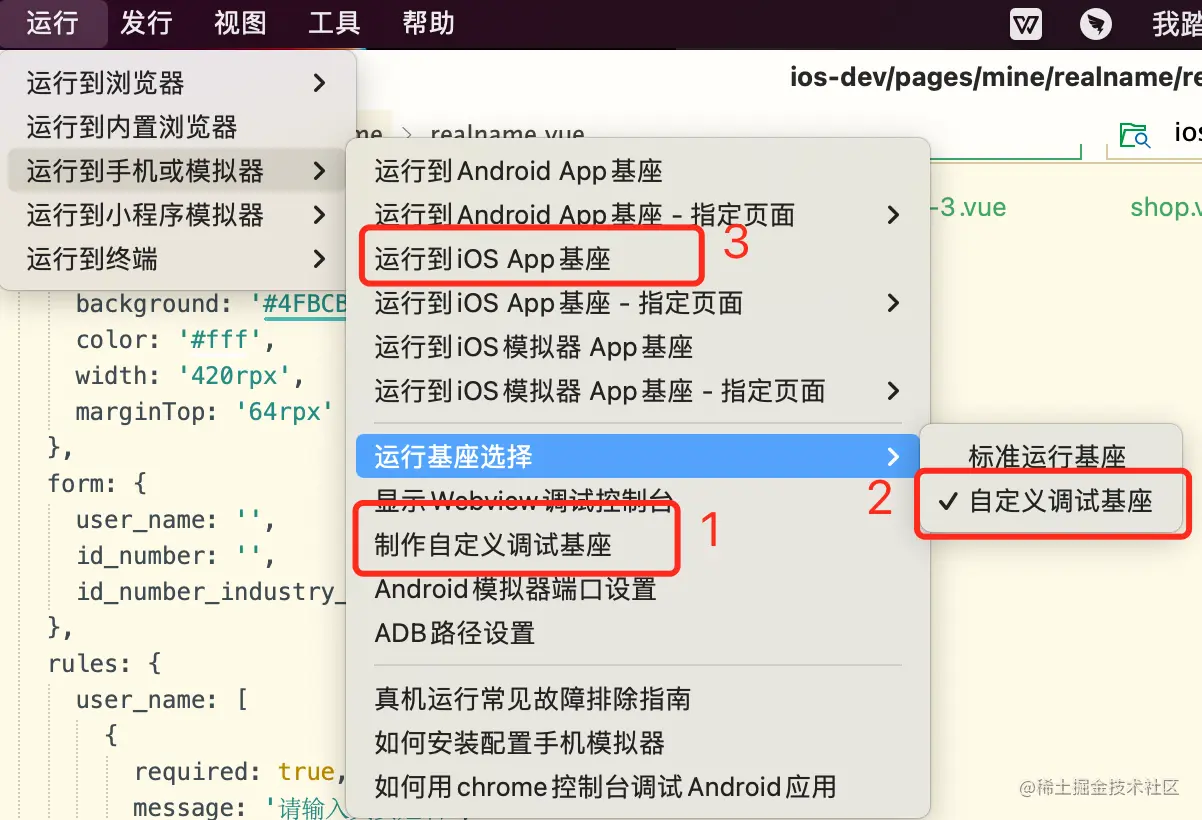This screenshot has height=820, width=1202.
Task: Open the 视图 menu
Action: point(240,22)
